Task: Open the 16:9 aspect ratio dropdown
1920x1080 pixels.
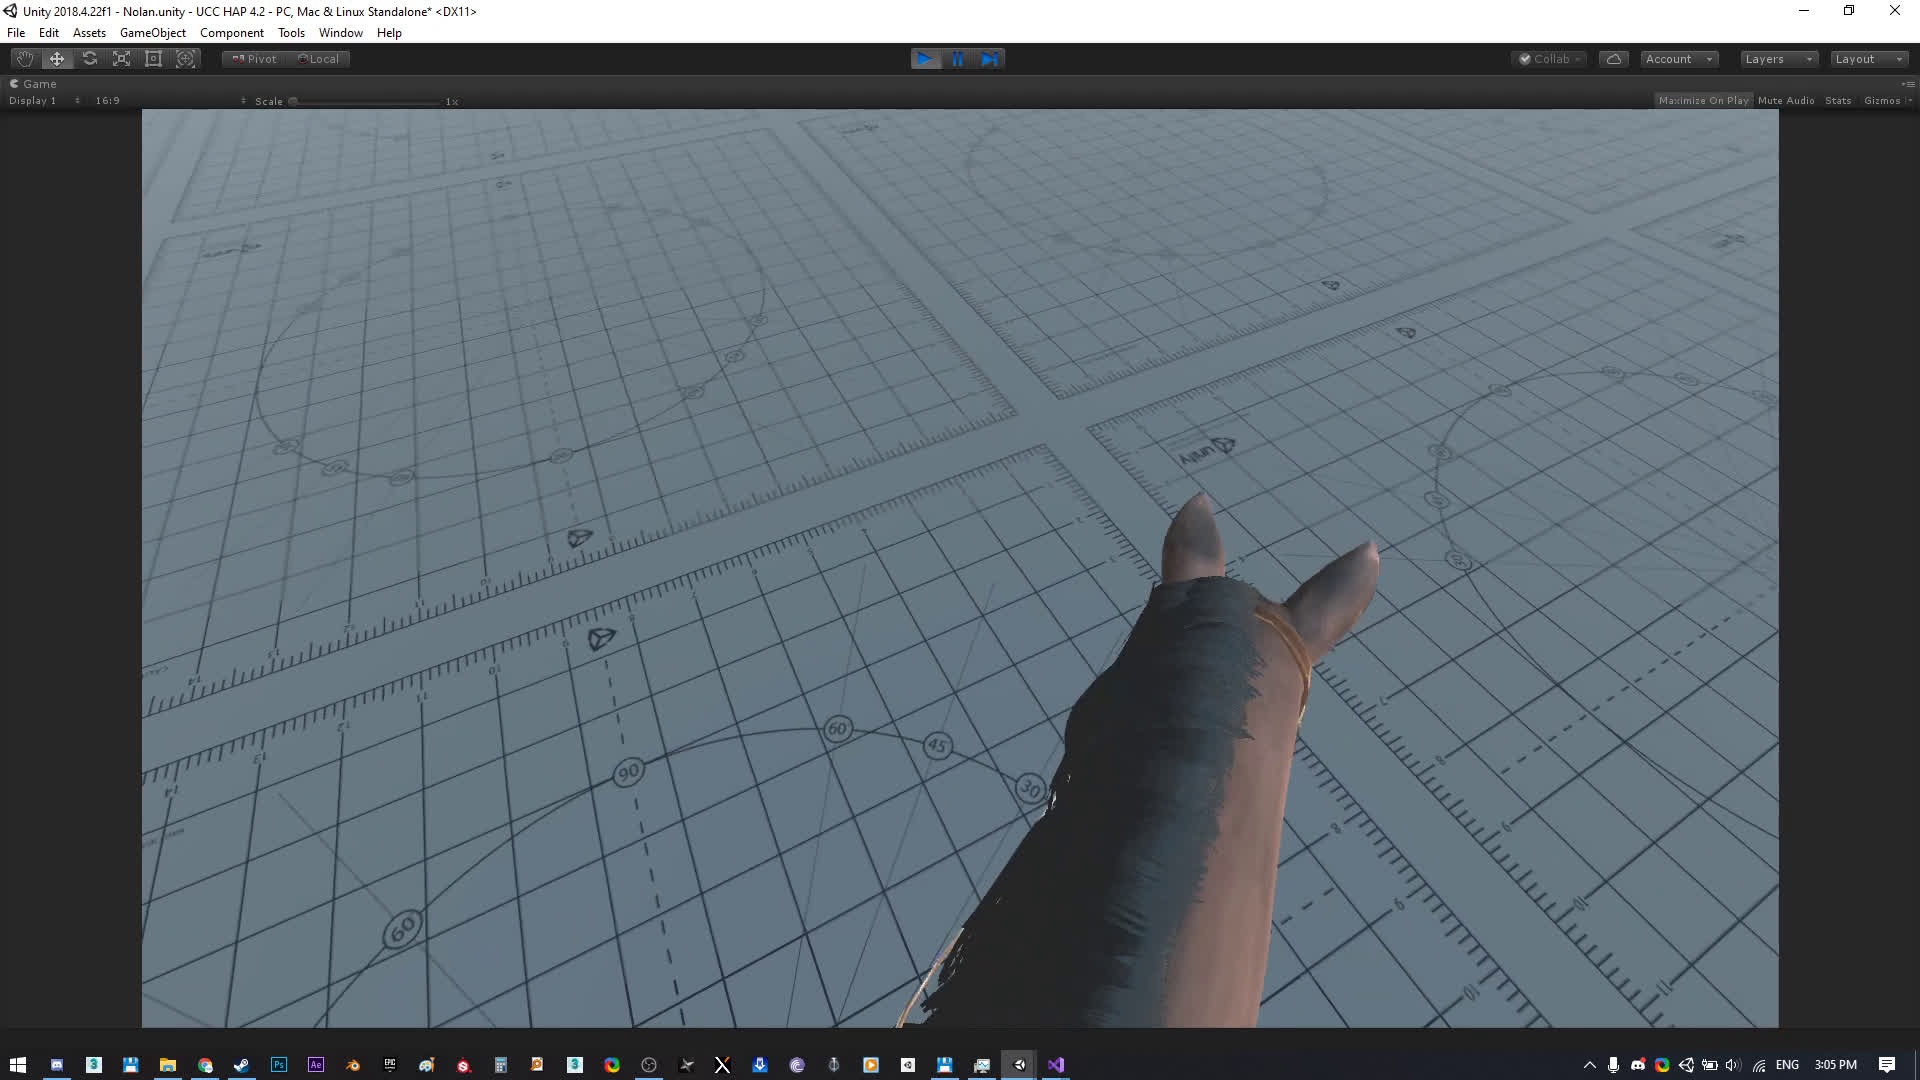Action: [x=107, y=101]
